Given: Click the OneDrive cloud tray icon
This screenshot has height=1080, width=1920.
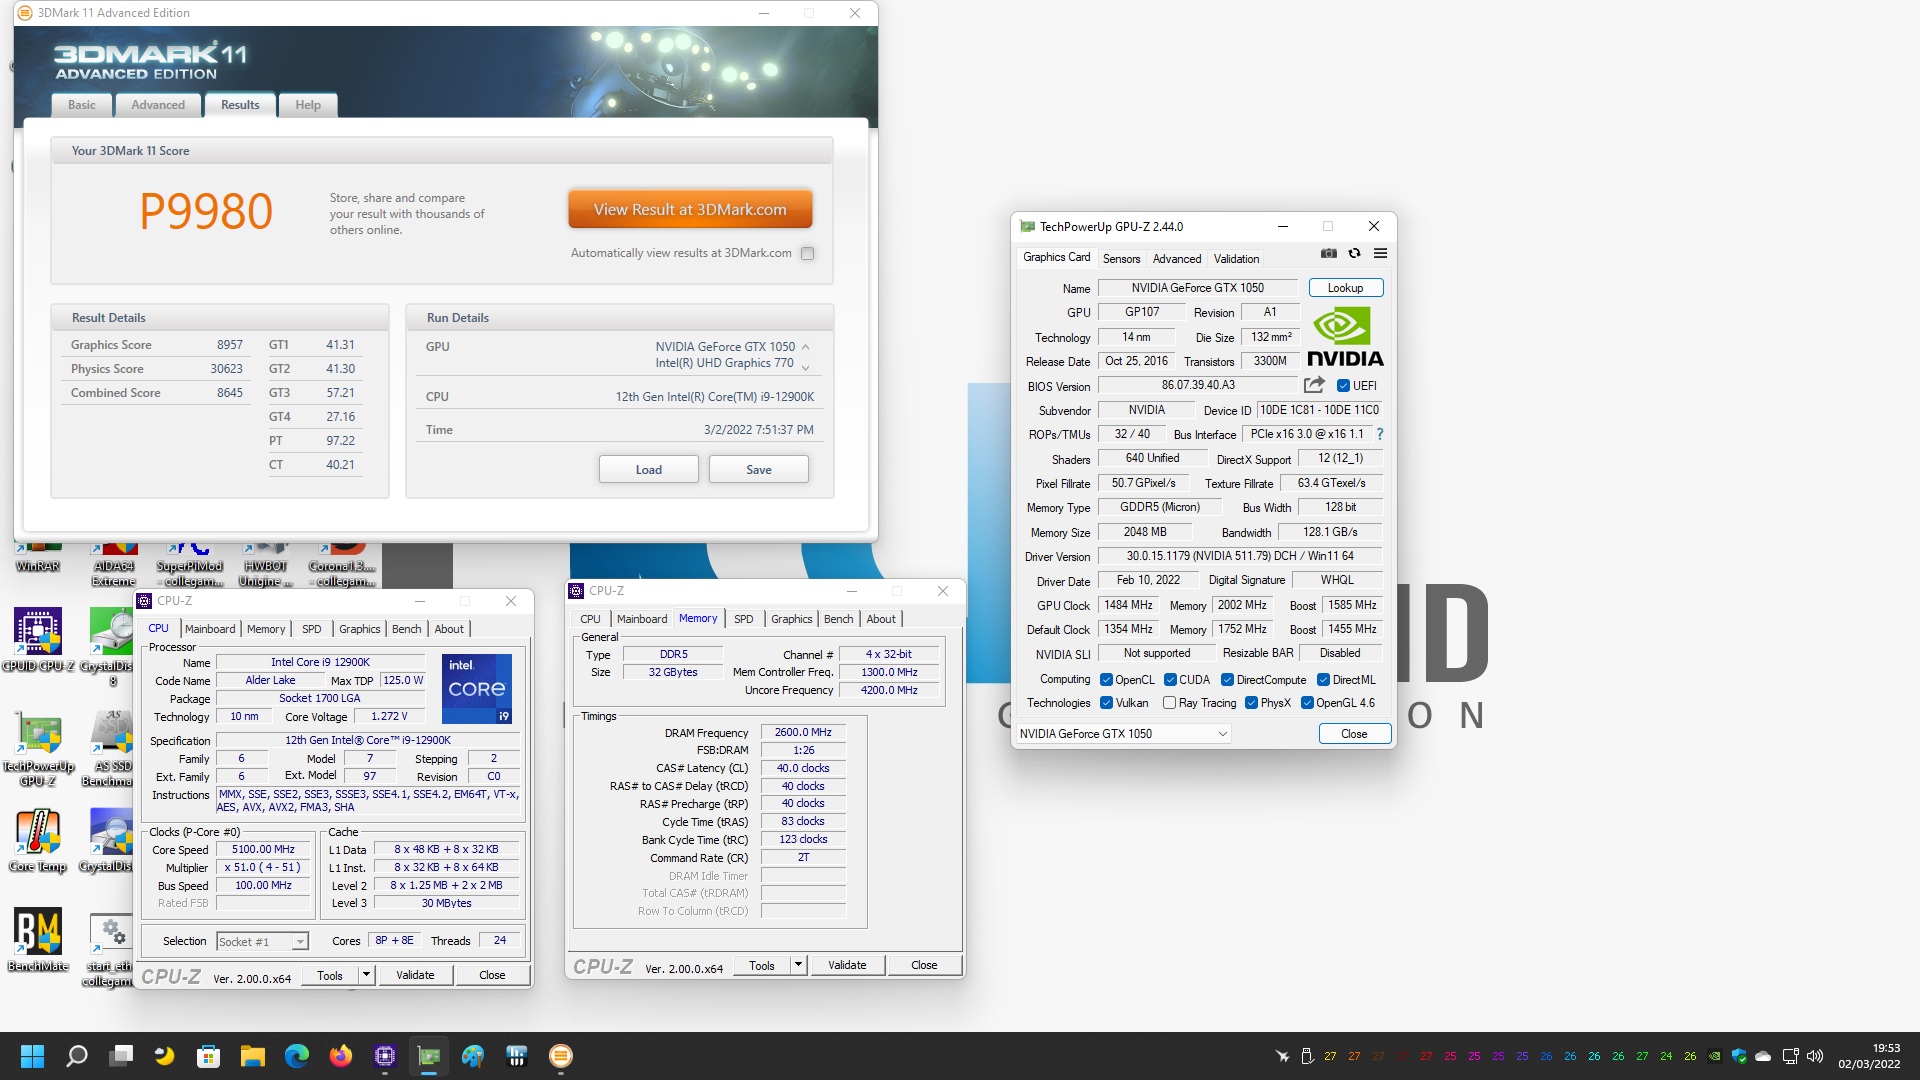Looking at the screenshot, I should pos(1763,1056).
